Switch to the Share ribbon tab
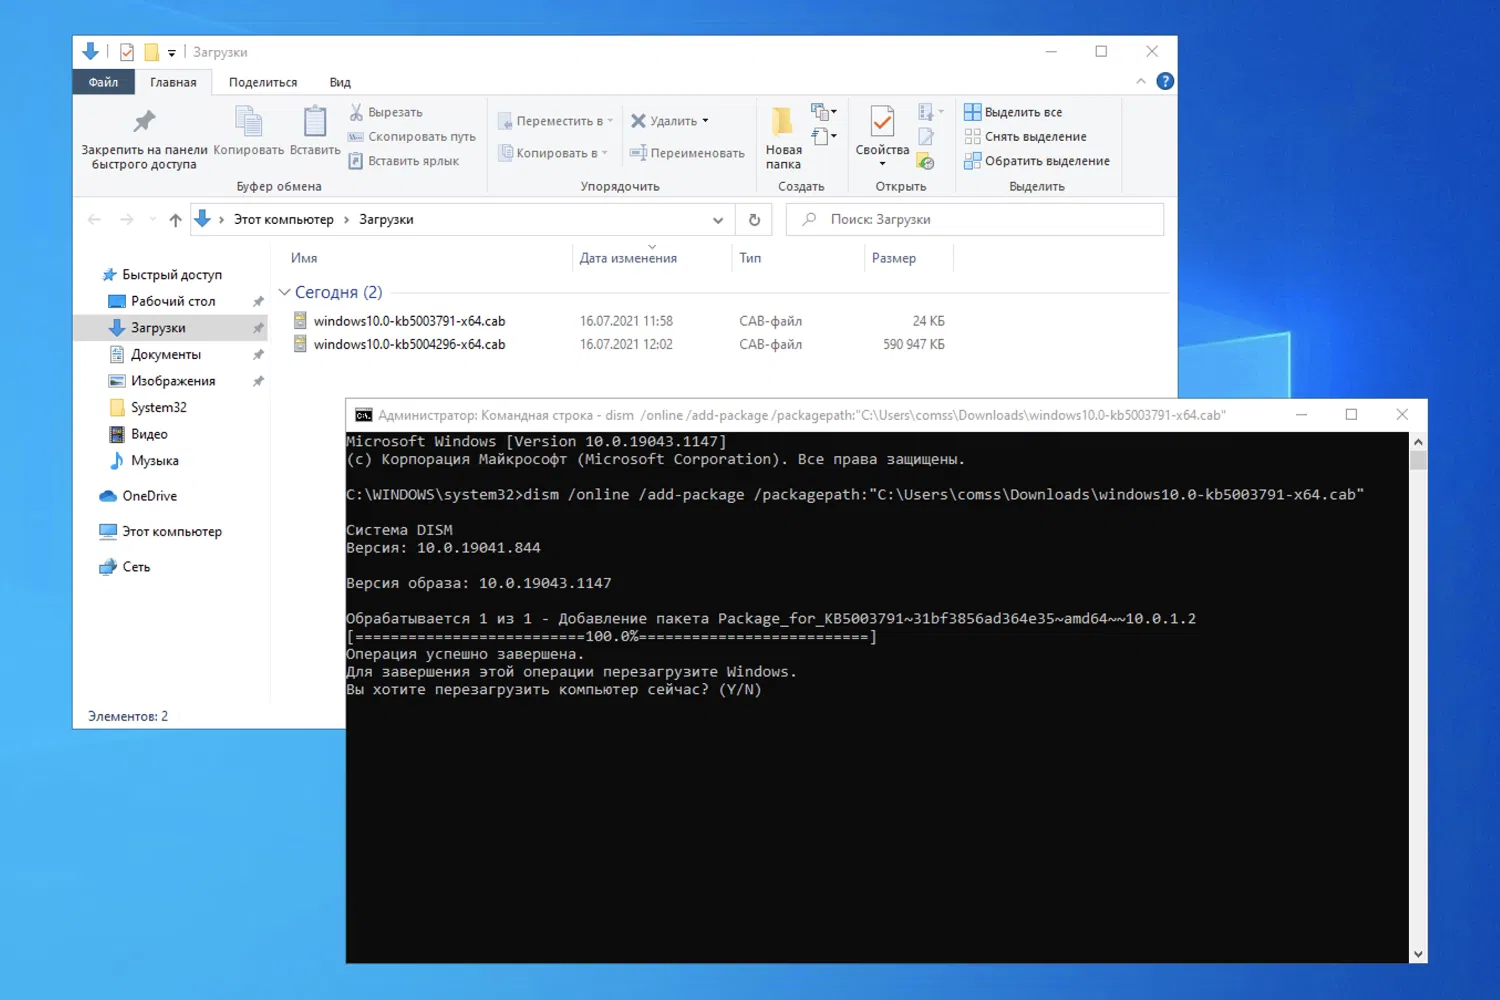Image resolution: width=1500 pixels, height=1000 pixels. (x=263, y=82)
